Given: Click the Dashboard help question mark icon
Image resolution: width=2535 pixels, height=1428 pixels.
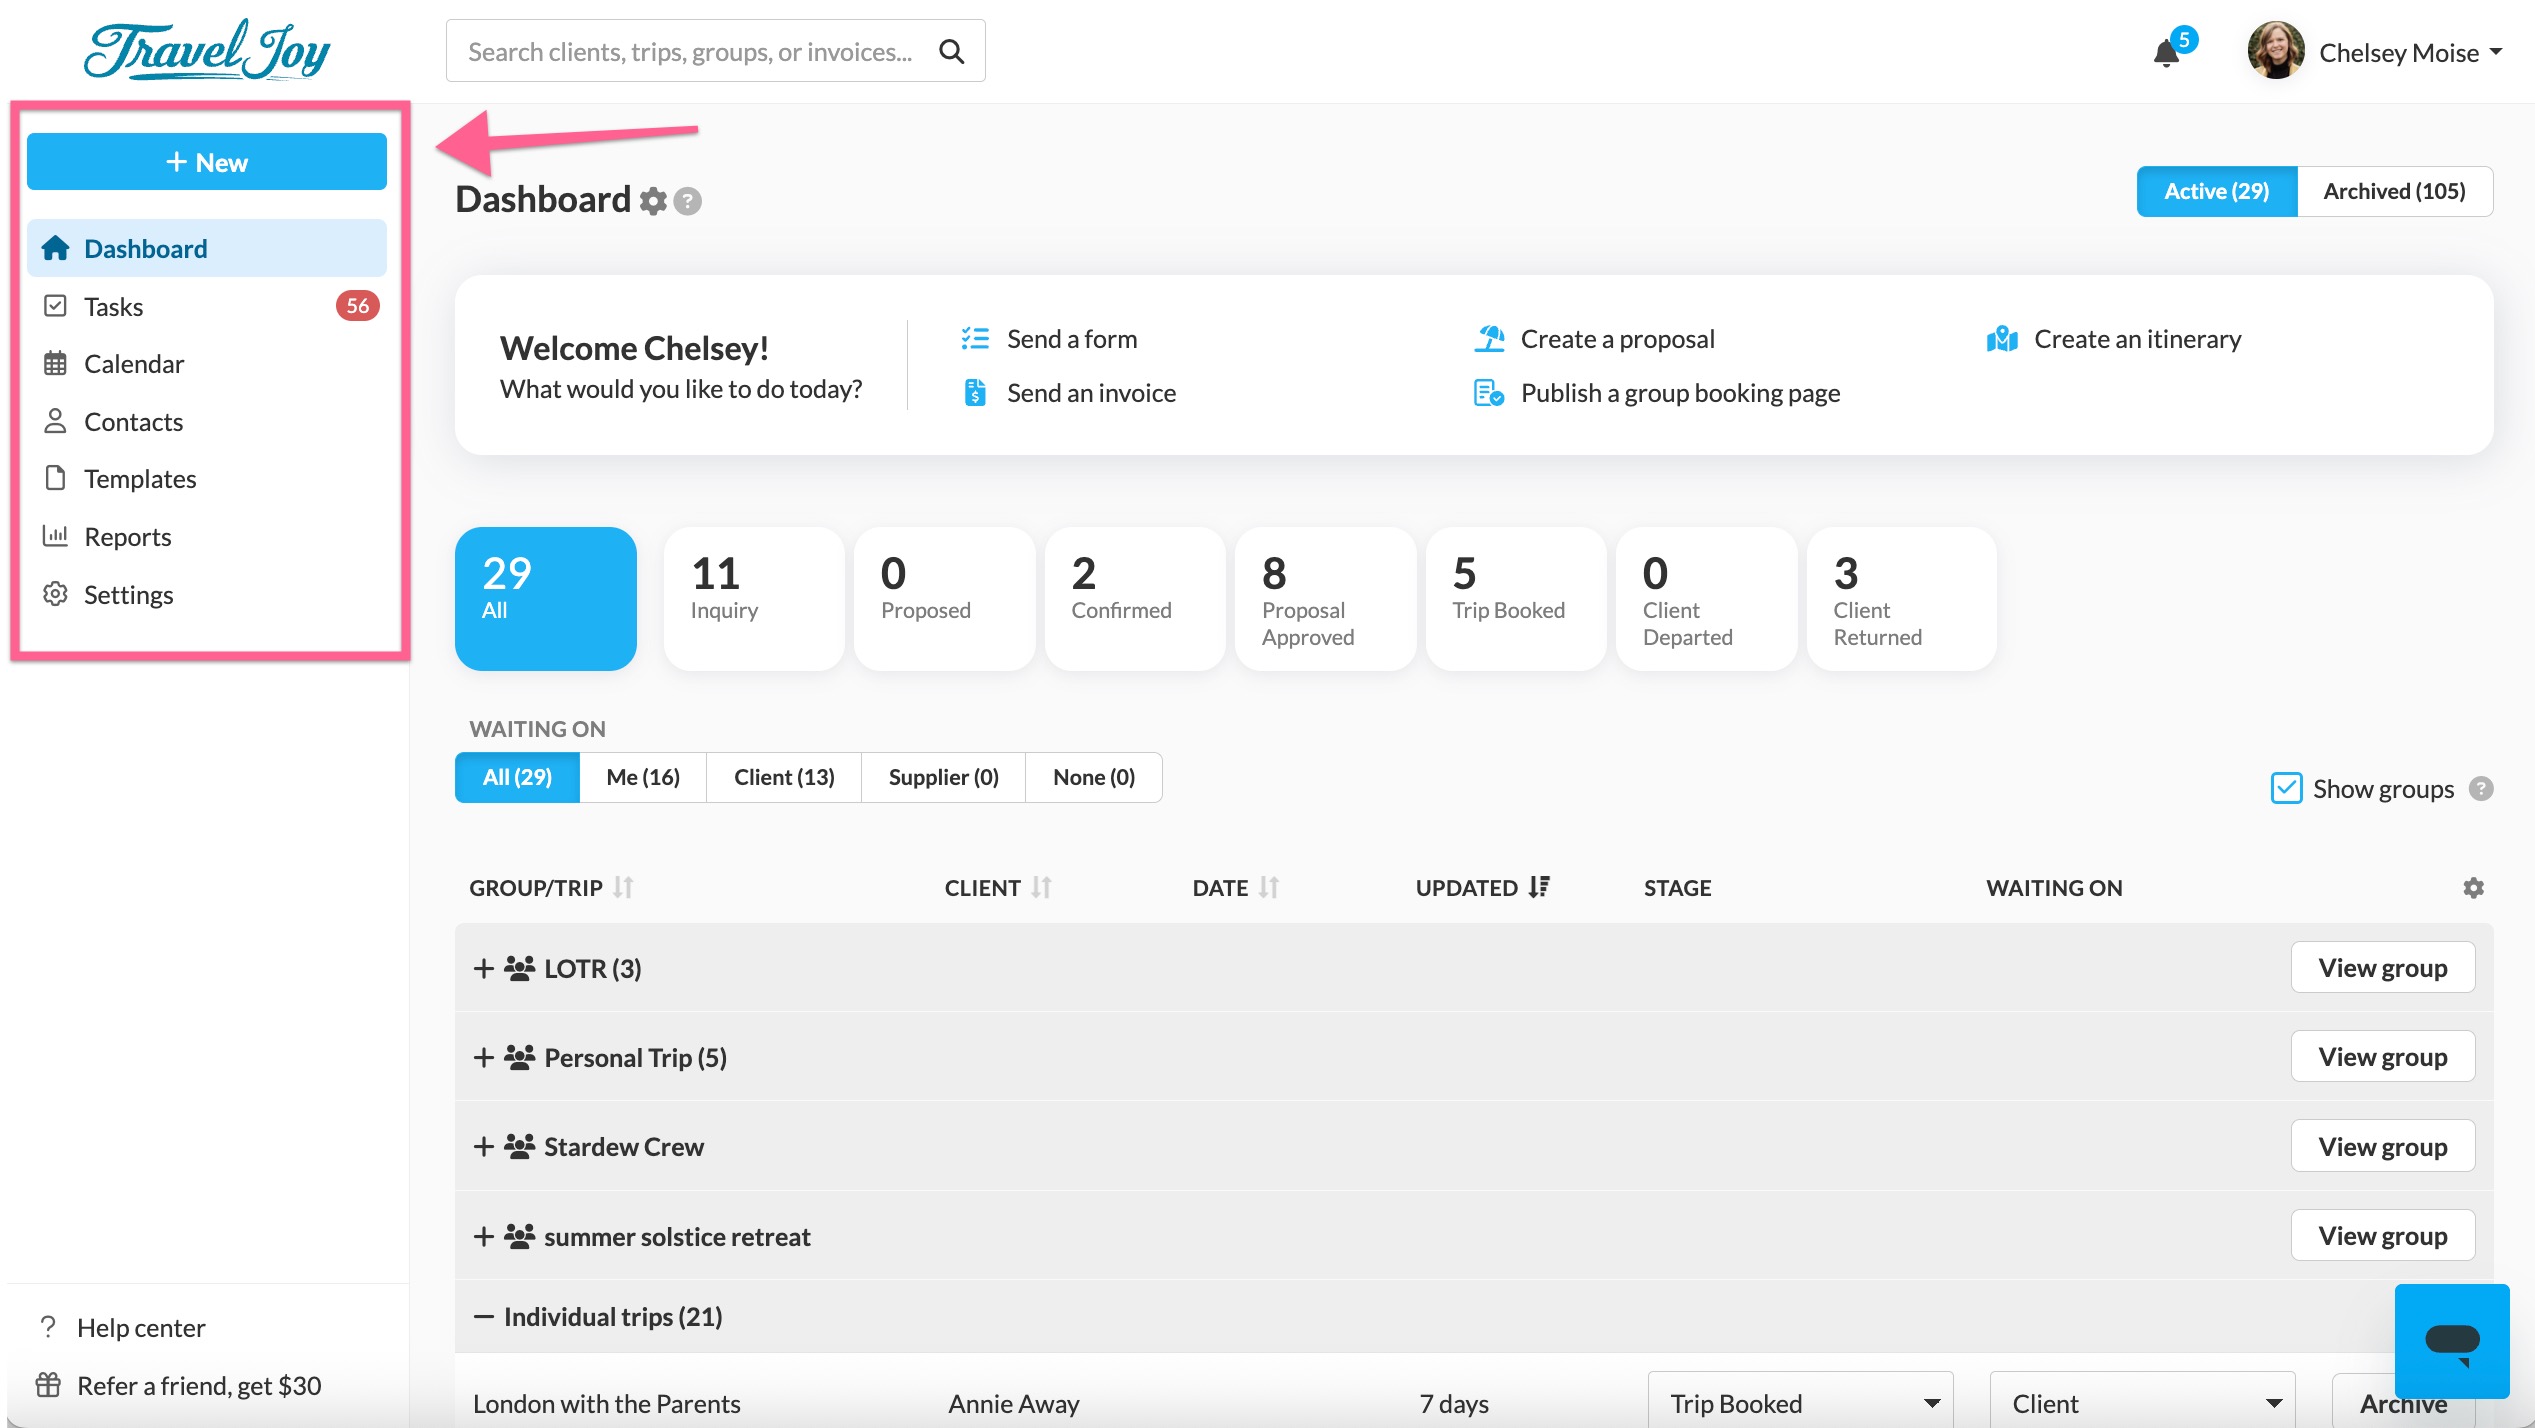Looking at the screenshot, I should (x=688, y=201).
